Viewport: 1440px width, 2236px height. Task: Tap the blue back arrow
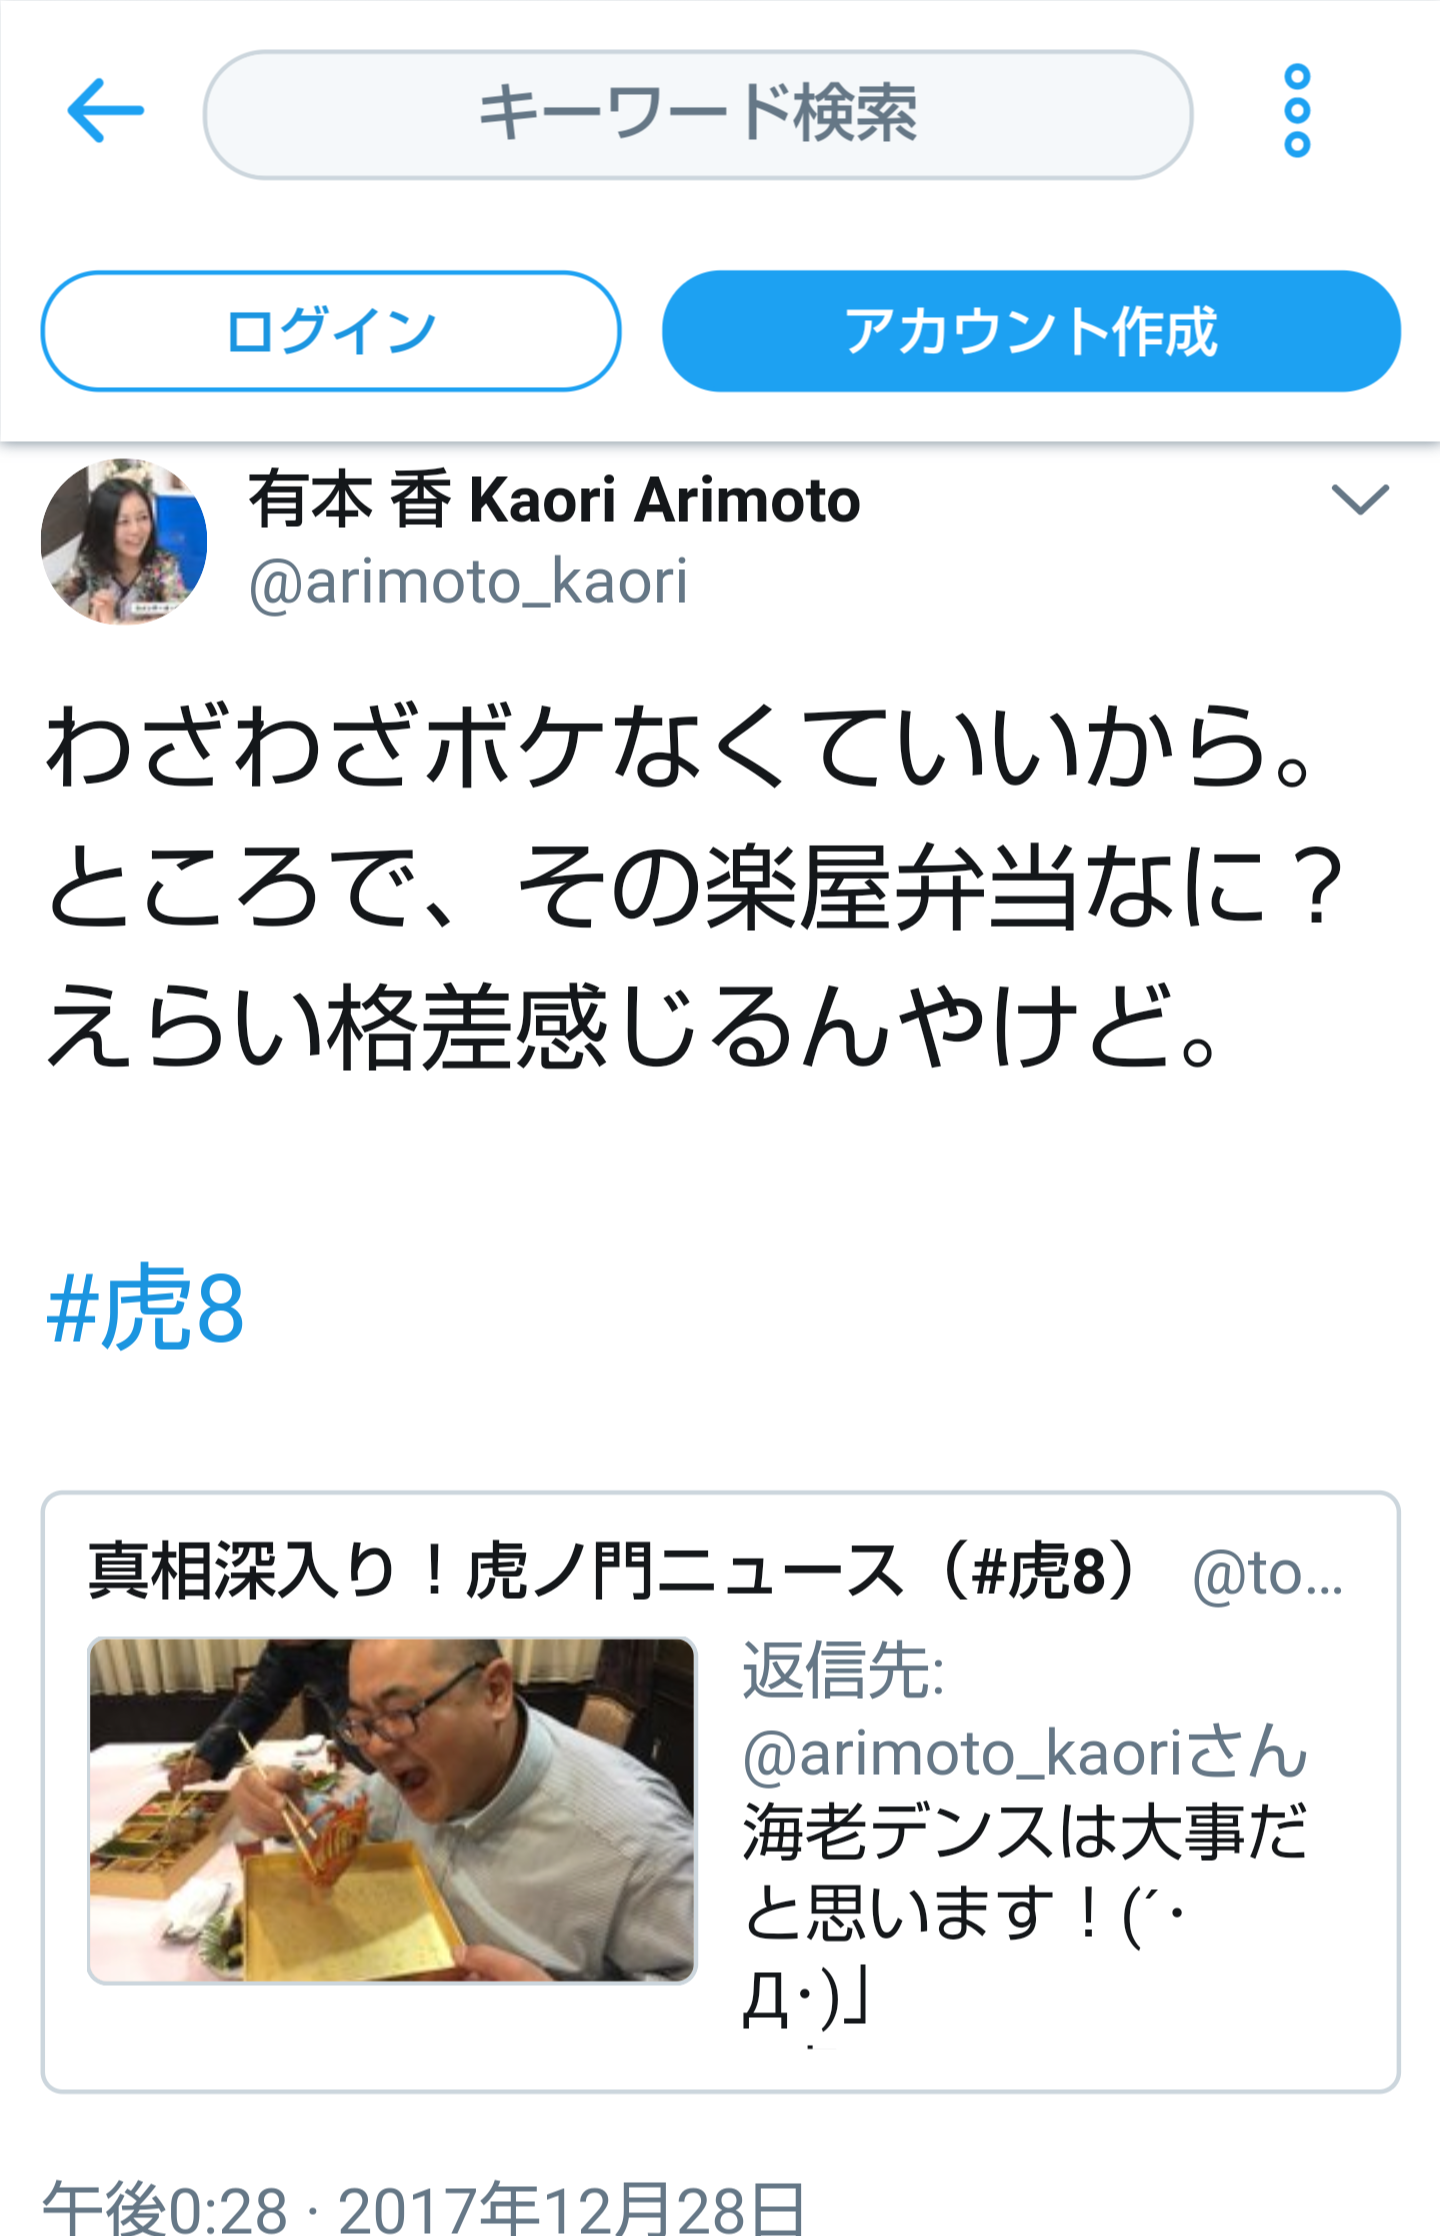click(105, 111)
